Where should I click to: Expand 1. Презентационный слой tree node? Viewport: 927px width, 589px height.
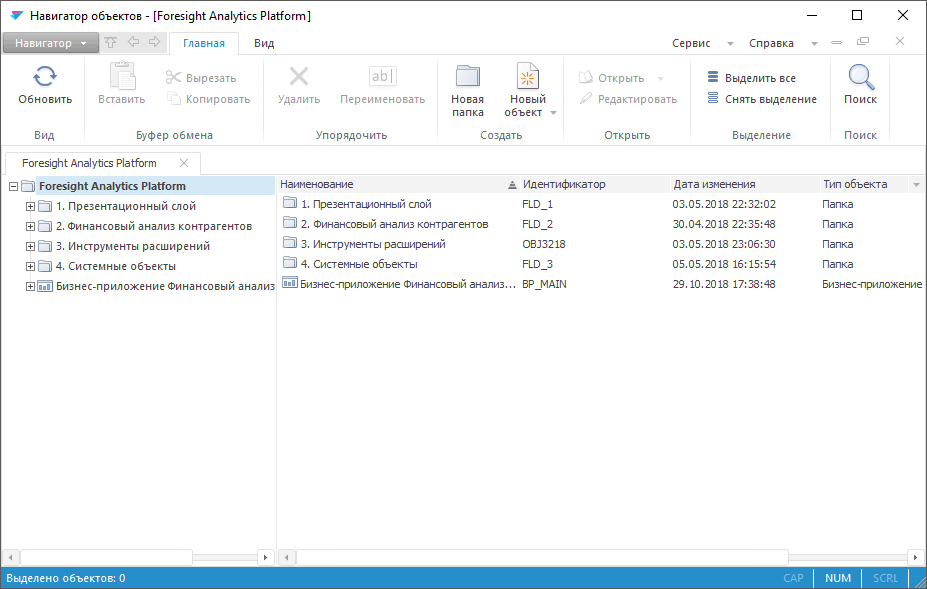(30, 206)
